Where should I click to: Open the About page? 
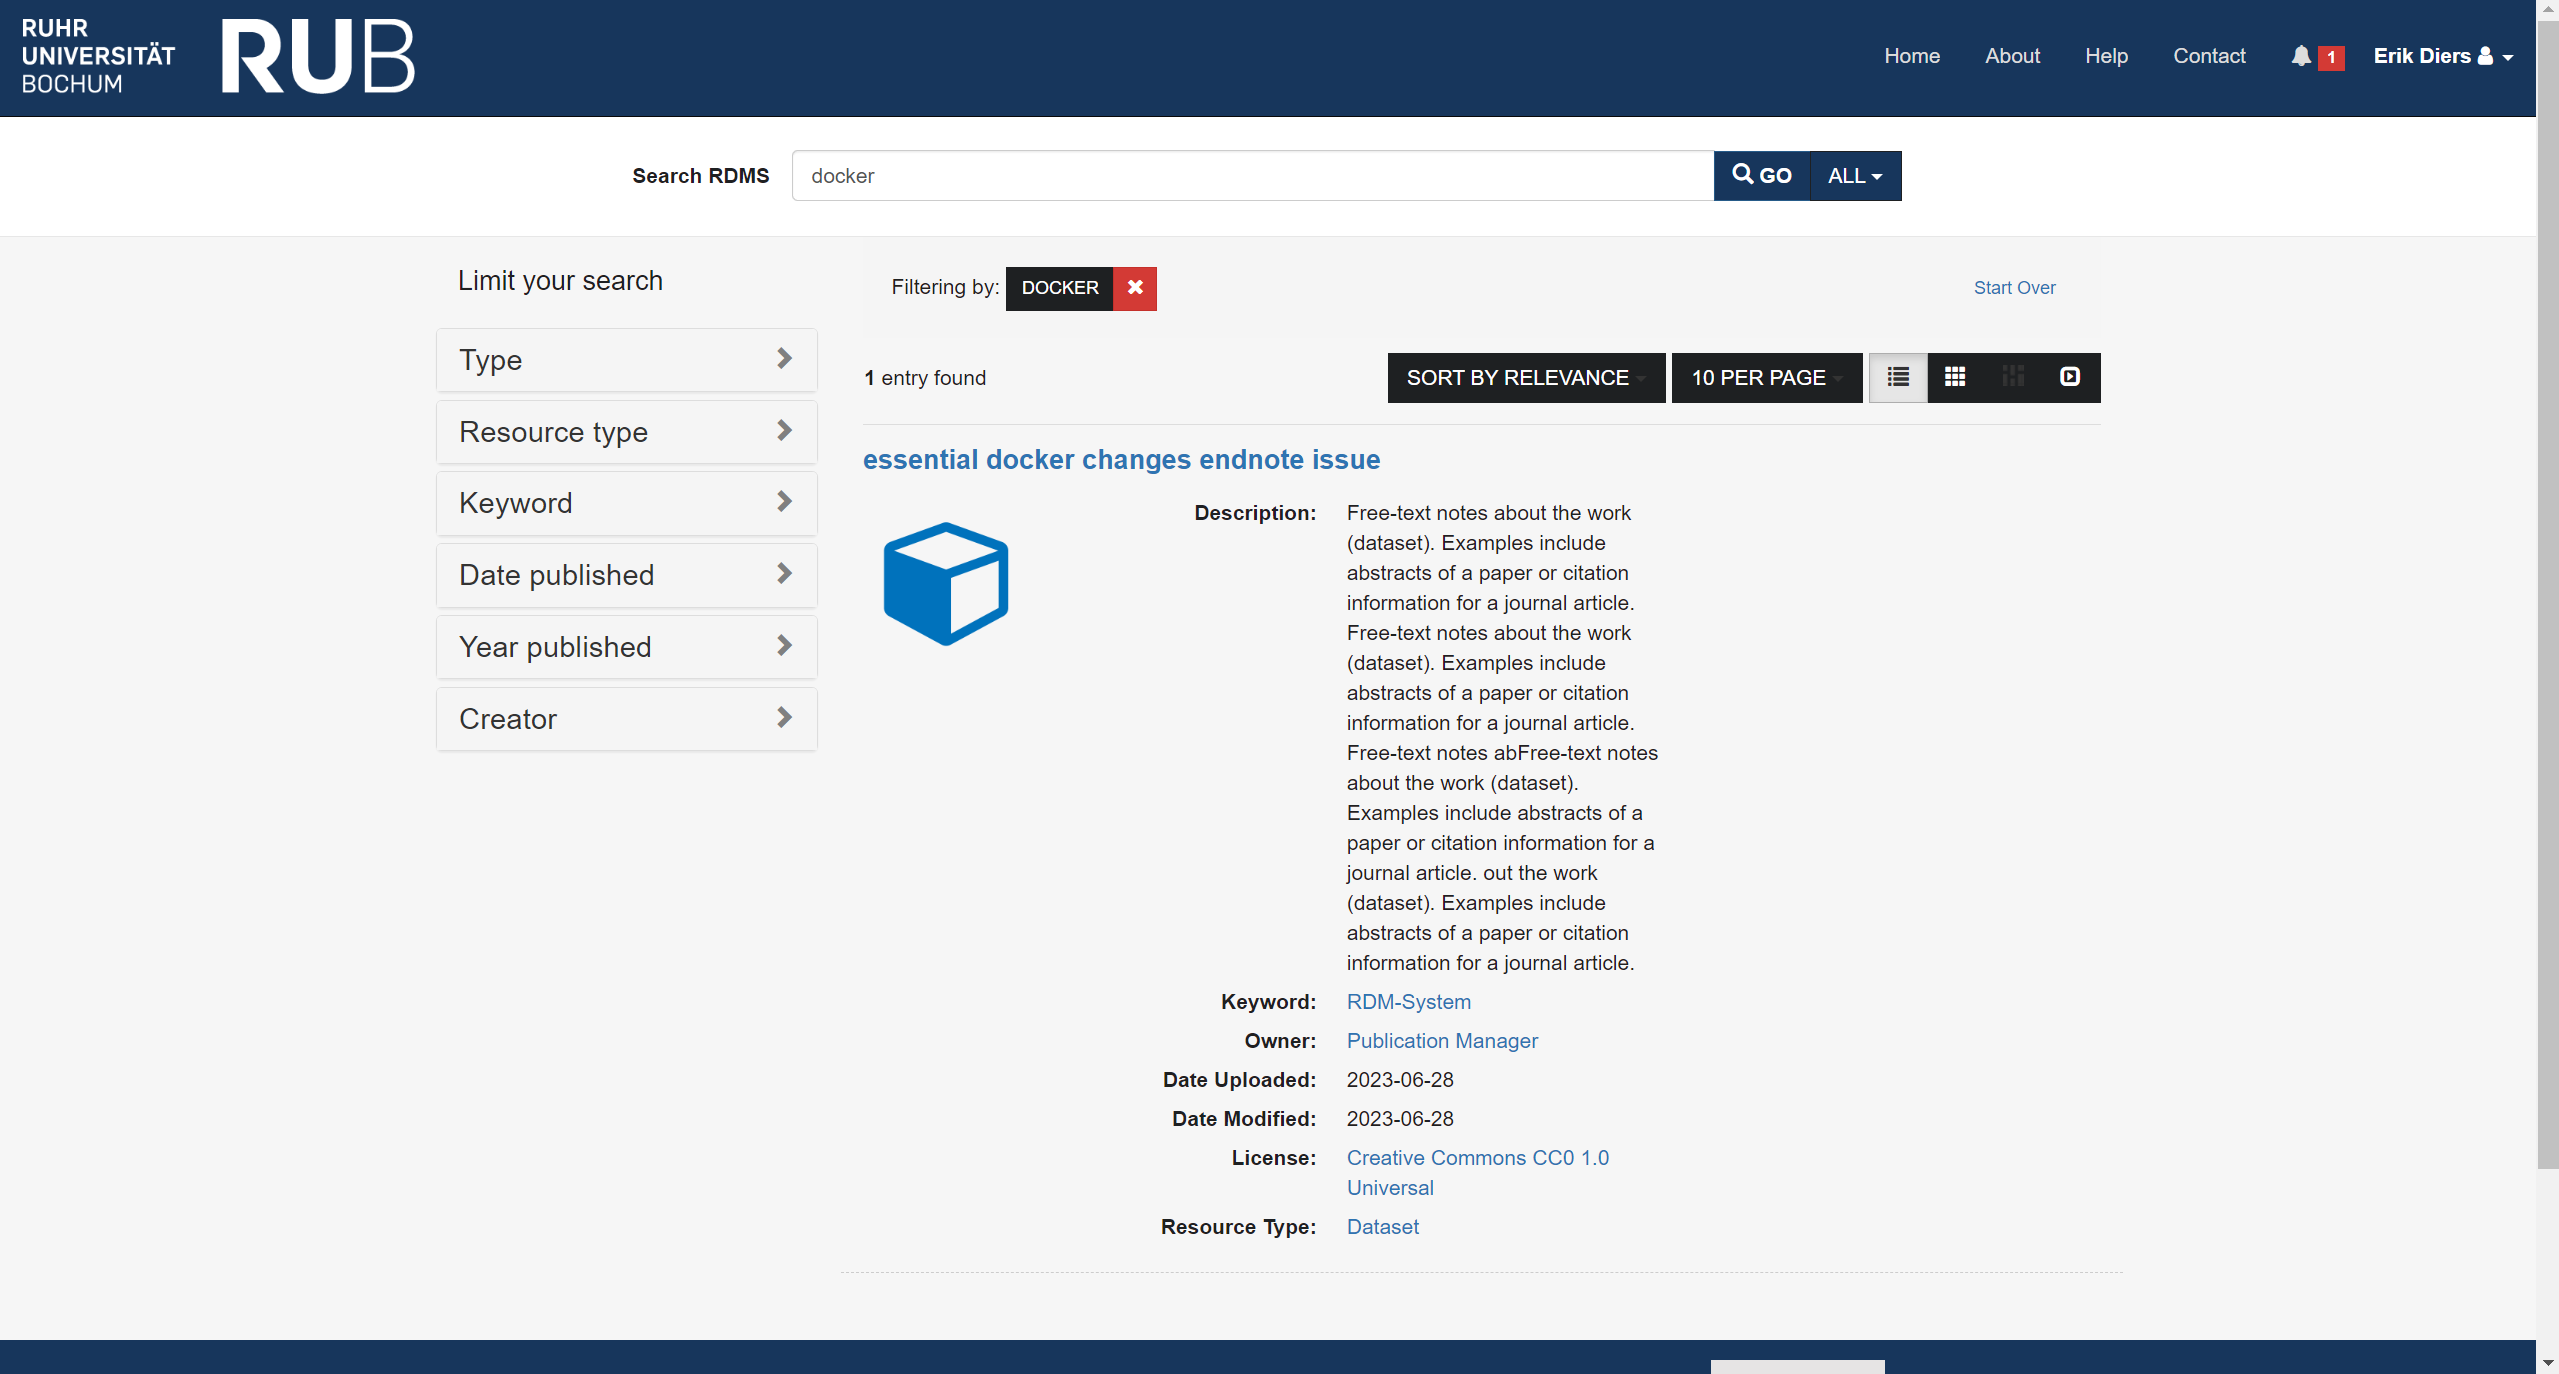coord(2012,56)
